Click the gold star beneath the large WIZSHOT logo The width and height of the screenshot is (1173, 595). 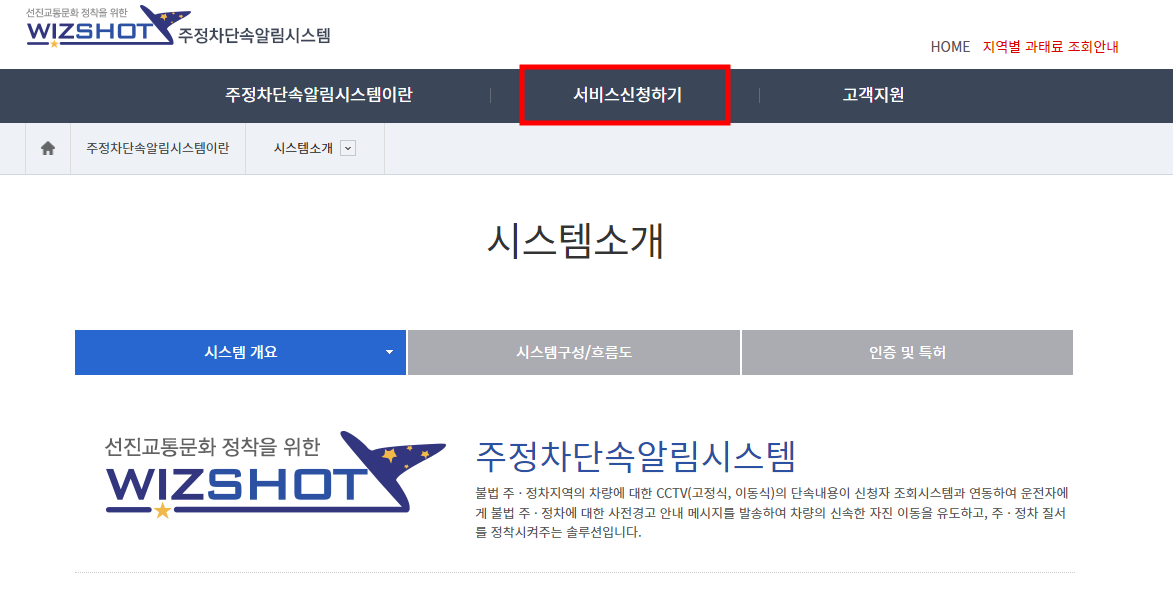pos(162,510)
